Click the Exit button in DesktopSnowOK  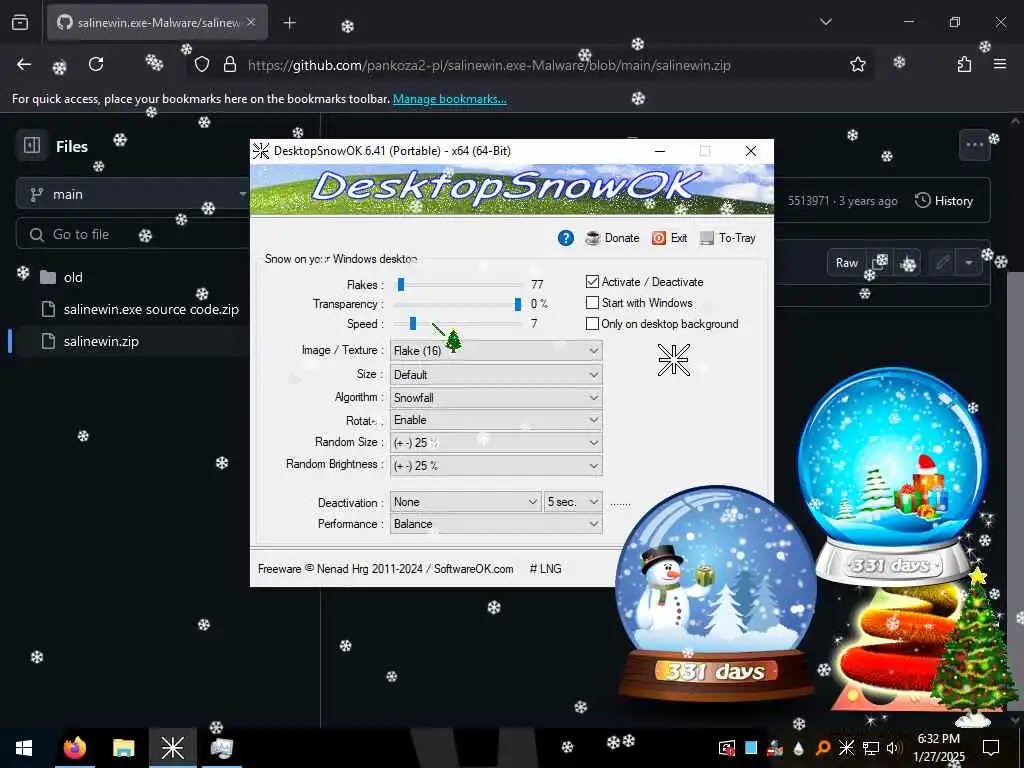(669, 238)
